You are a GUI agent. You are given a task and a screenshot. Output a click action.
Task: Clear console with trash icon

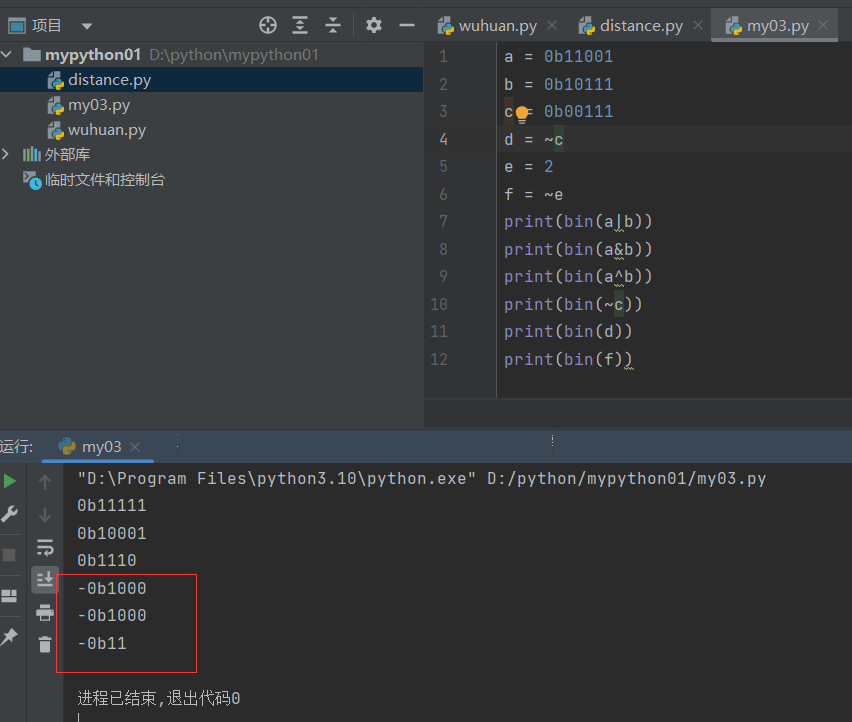pos(45,644)
